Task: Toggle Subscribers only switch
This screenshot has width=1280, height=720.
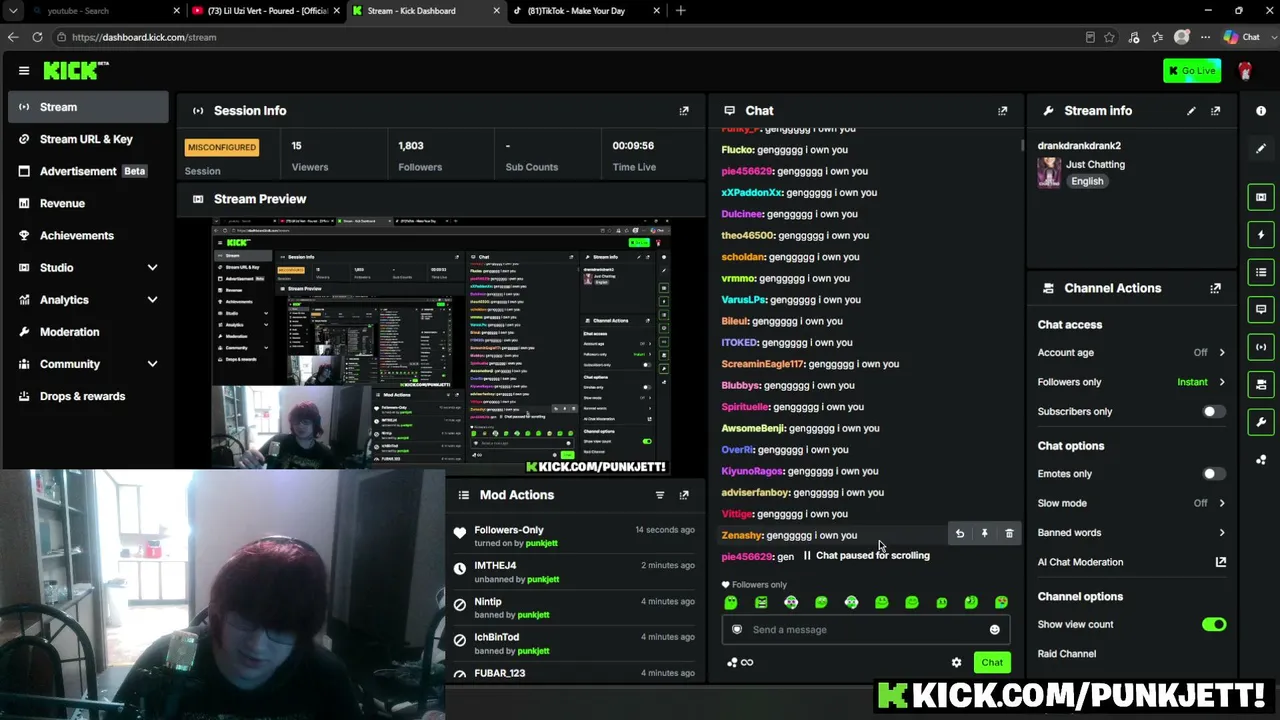Action: coord(1213,412)
